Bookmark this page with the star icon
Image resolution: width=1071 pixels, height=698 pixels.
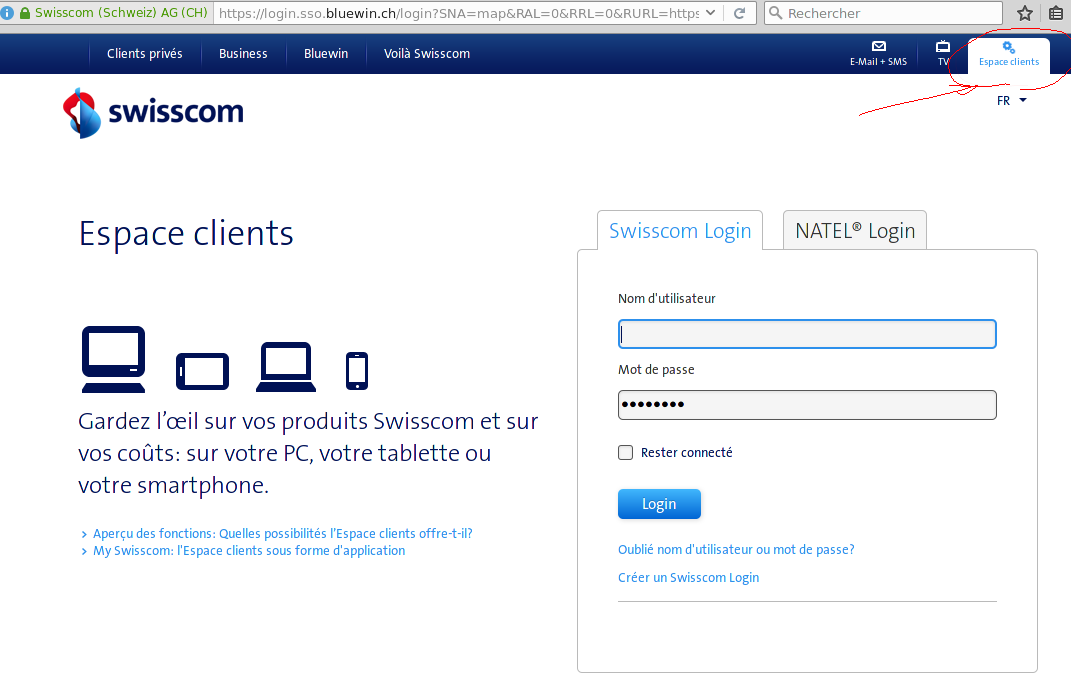[1025, 13]
